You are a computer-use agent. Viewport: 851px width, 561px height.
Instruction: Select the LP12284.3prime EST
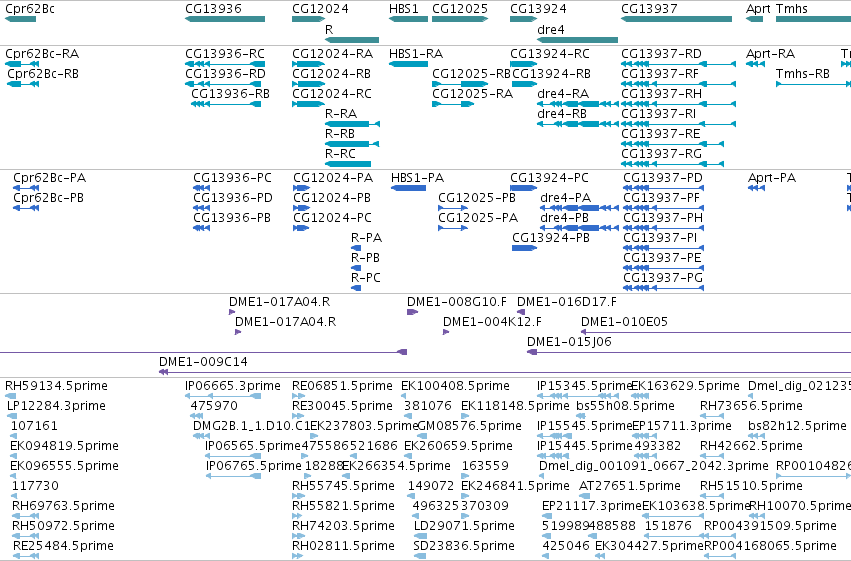pos(56,406)
